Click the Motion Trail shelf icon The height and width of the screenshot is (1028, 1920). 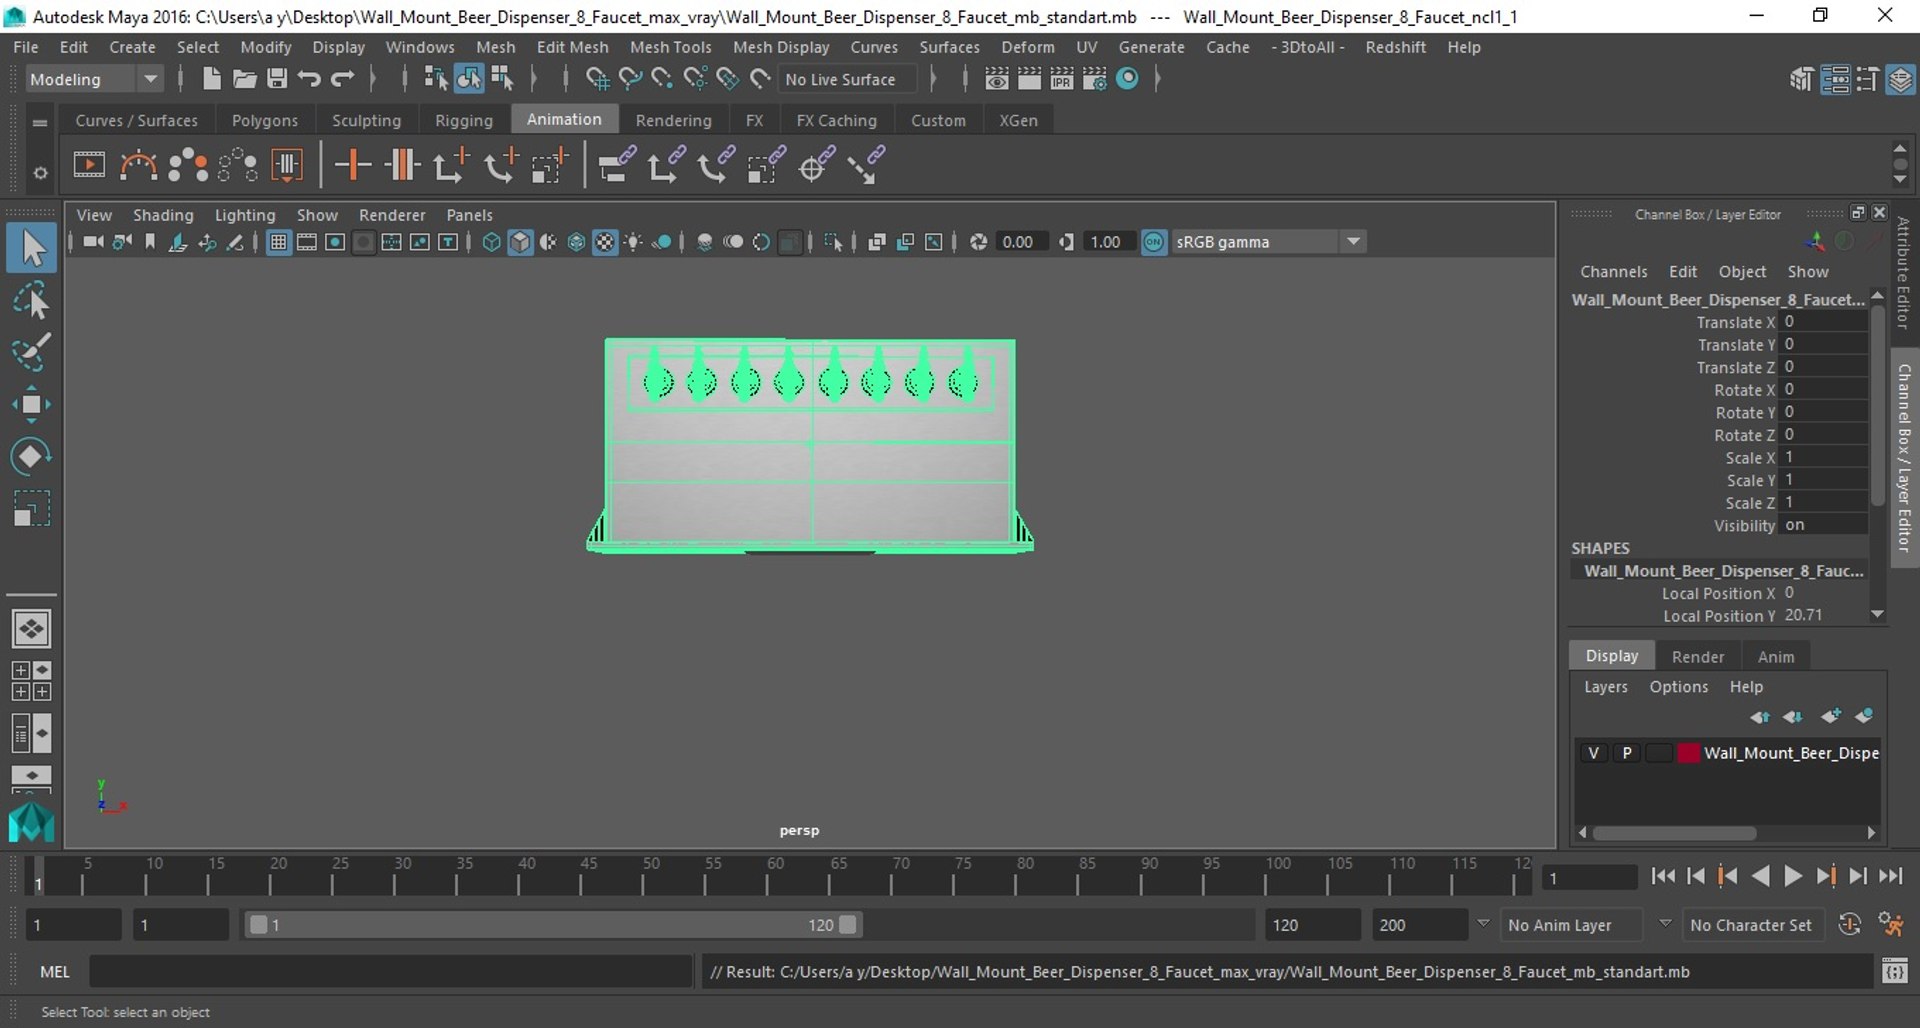139,166
